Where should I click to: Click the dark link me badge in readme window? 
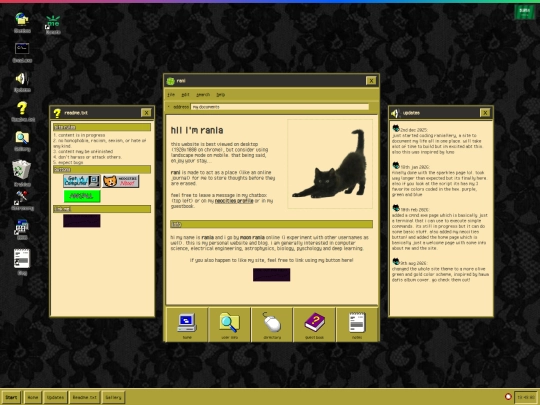(82, 221)
